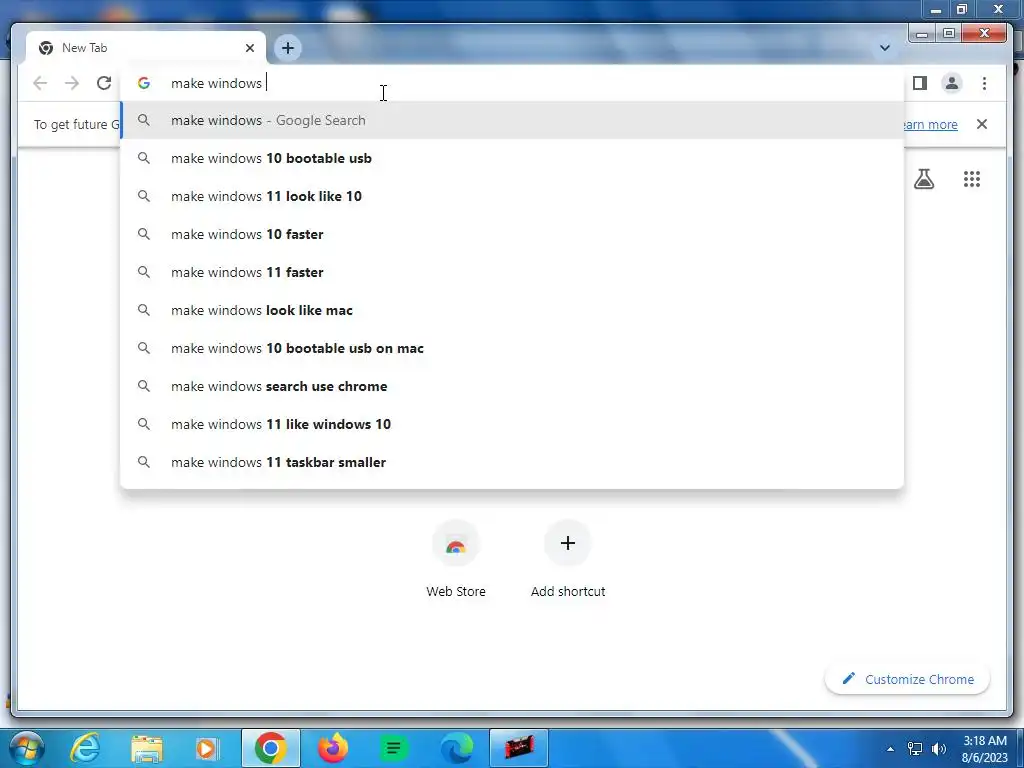Close the New Tab tab

coord(249,48)
